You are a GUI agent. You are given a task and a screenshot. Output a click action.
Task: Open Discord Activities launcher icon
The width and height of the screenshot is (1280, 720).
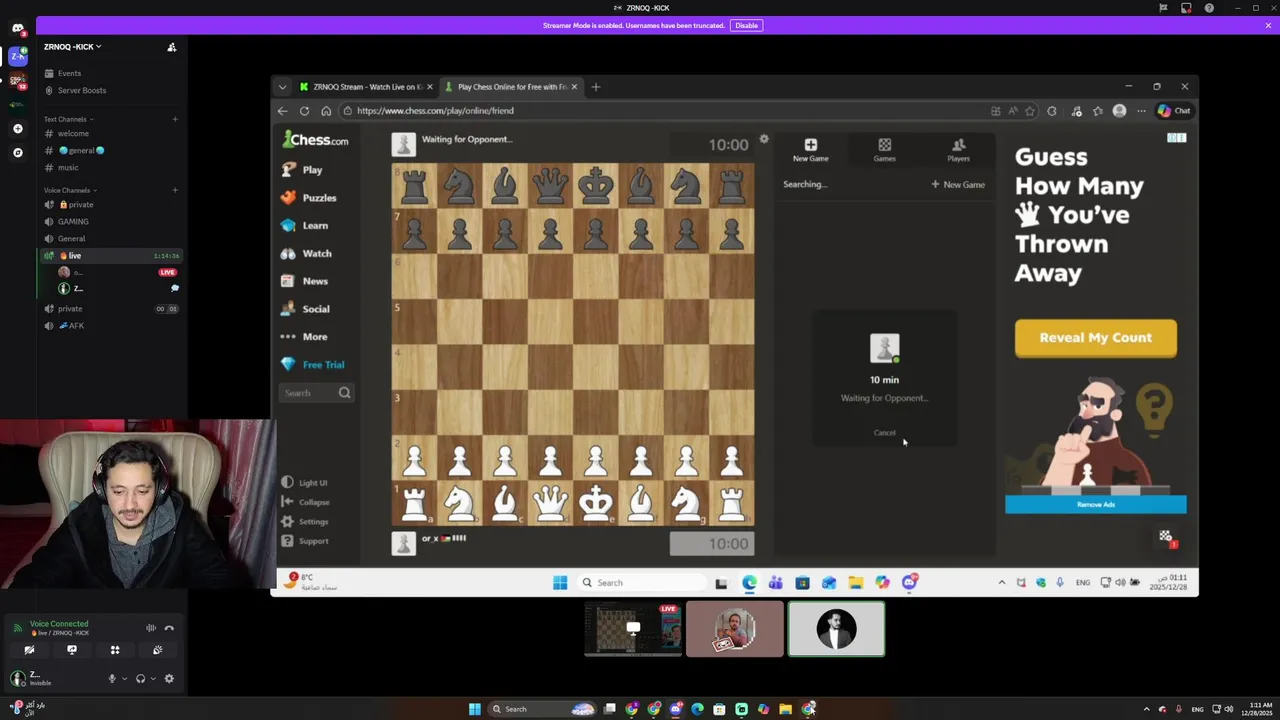click(115, 650)
